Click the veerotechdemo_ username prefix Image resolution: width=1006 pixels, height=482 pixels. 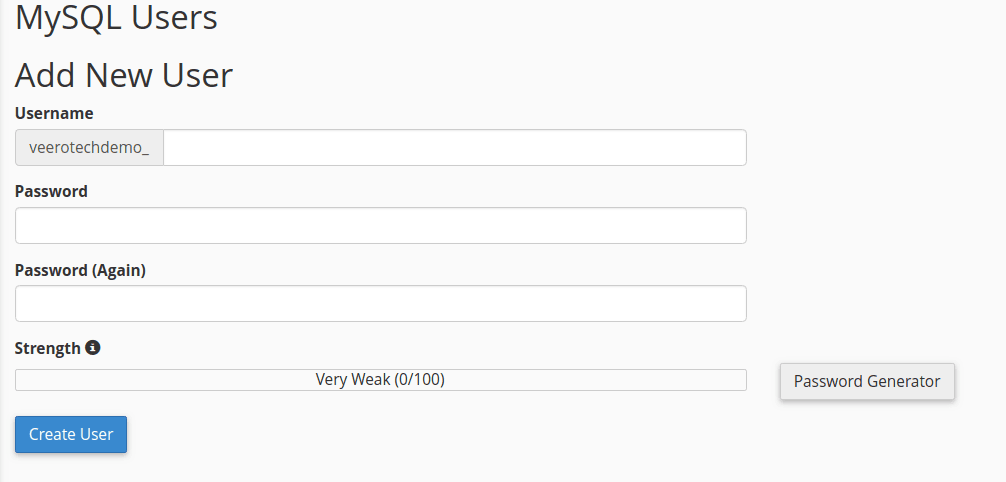(x=89, y=148)
